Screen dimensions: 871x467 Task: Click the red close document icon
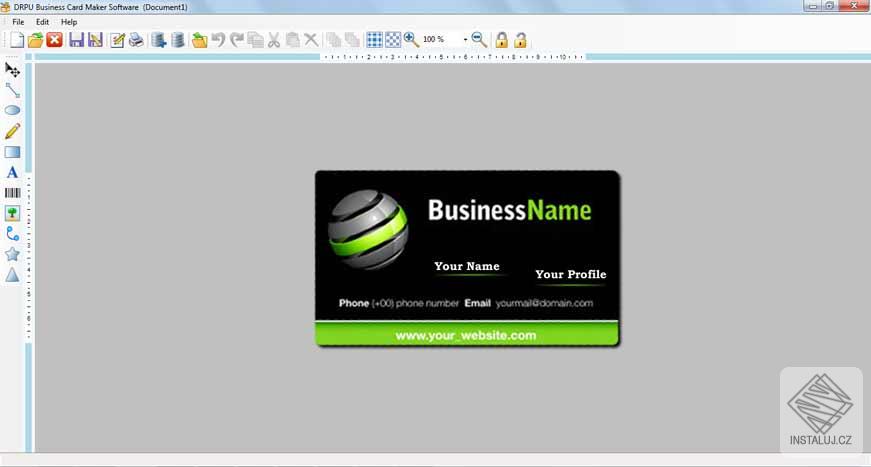(54, 40)
